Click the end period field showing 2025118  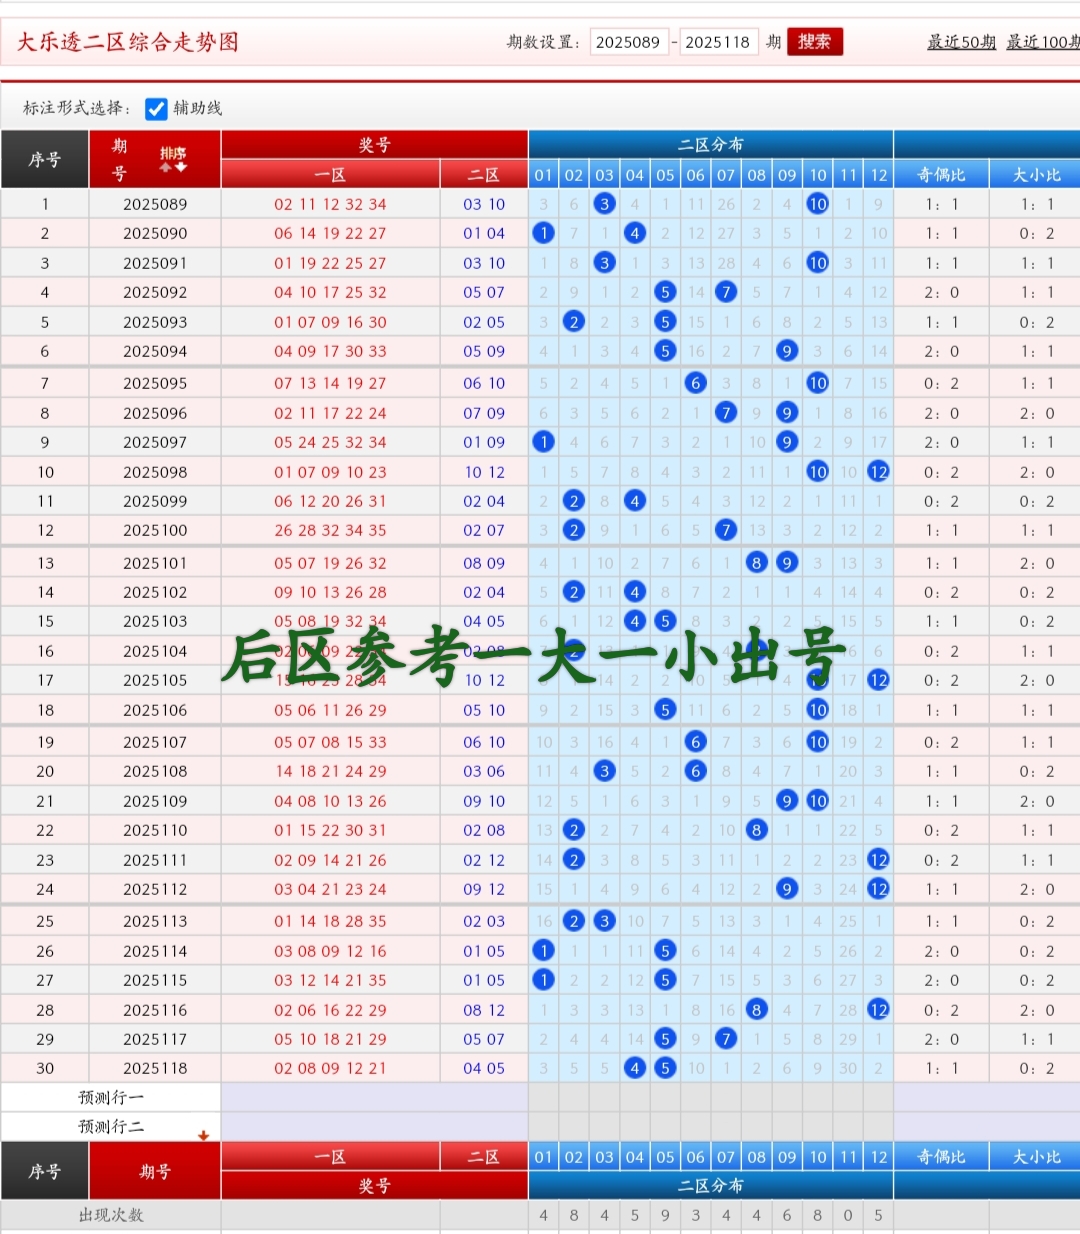[x=717, y=42]
